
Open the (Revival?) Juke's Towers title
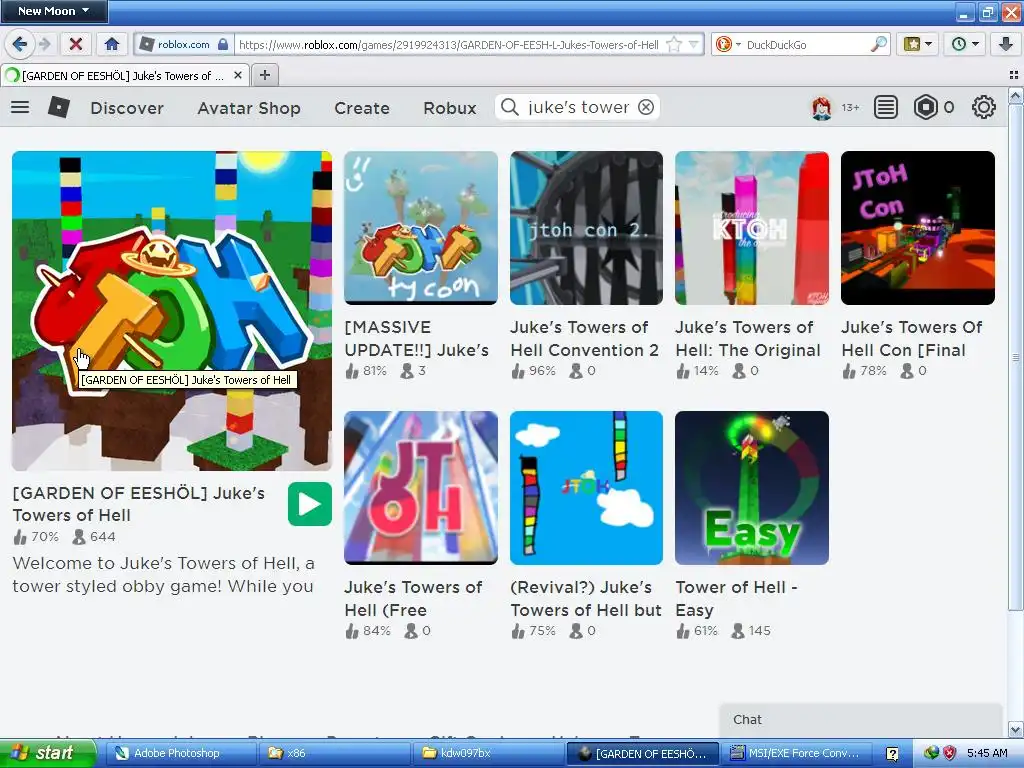point(586,598)
